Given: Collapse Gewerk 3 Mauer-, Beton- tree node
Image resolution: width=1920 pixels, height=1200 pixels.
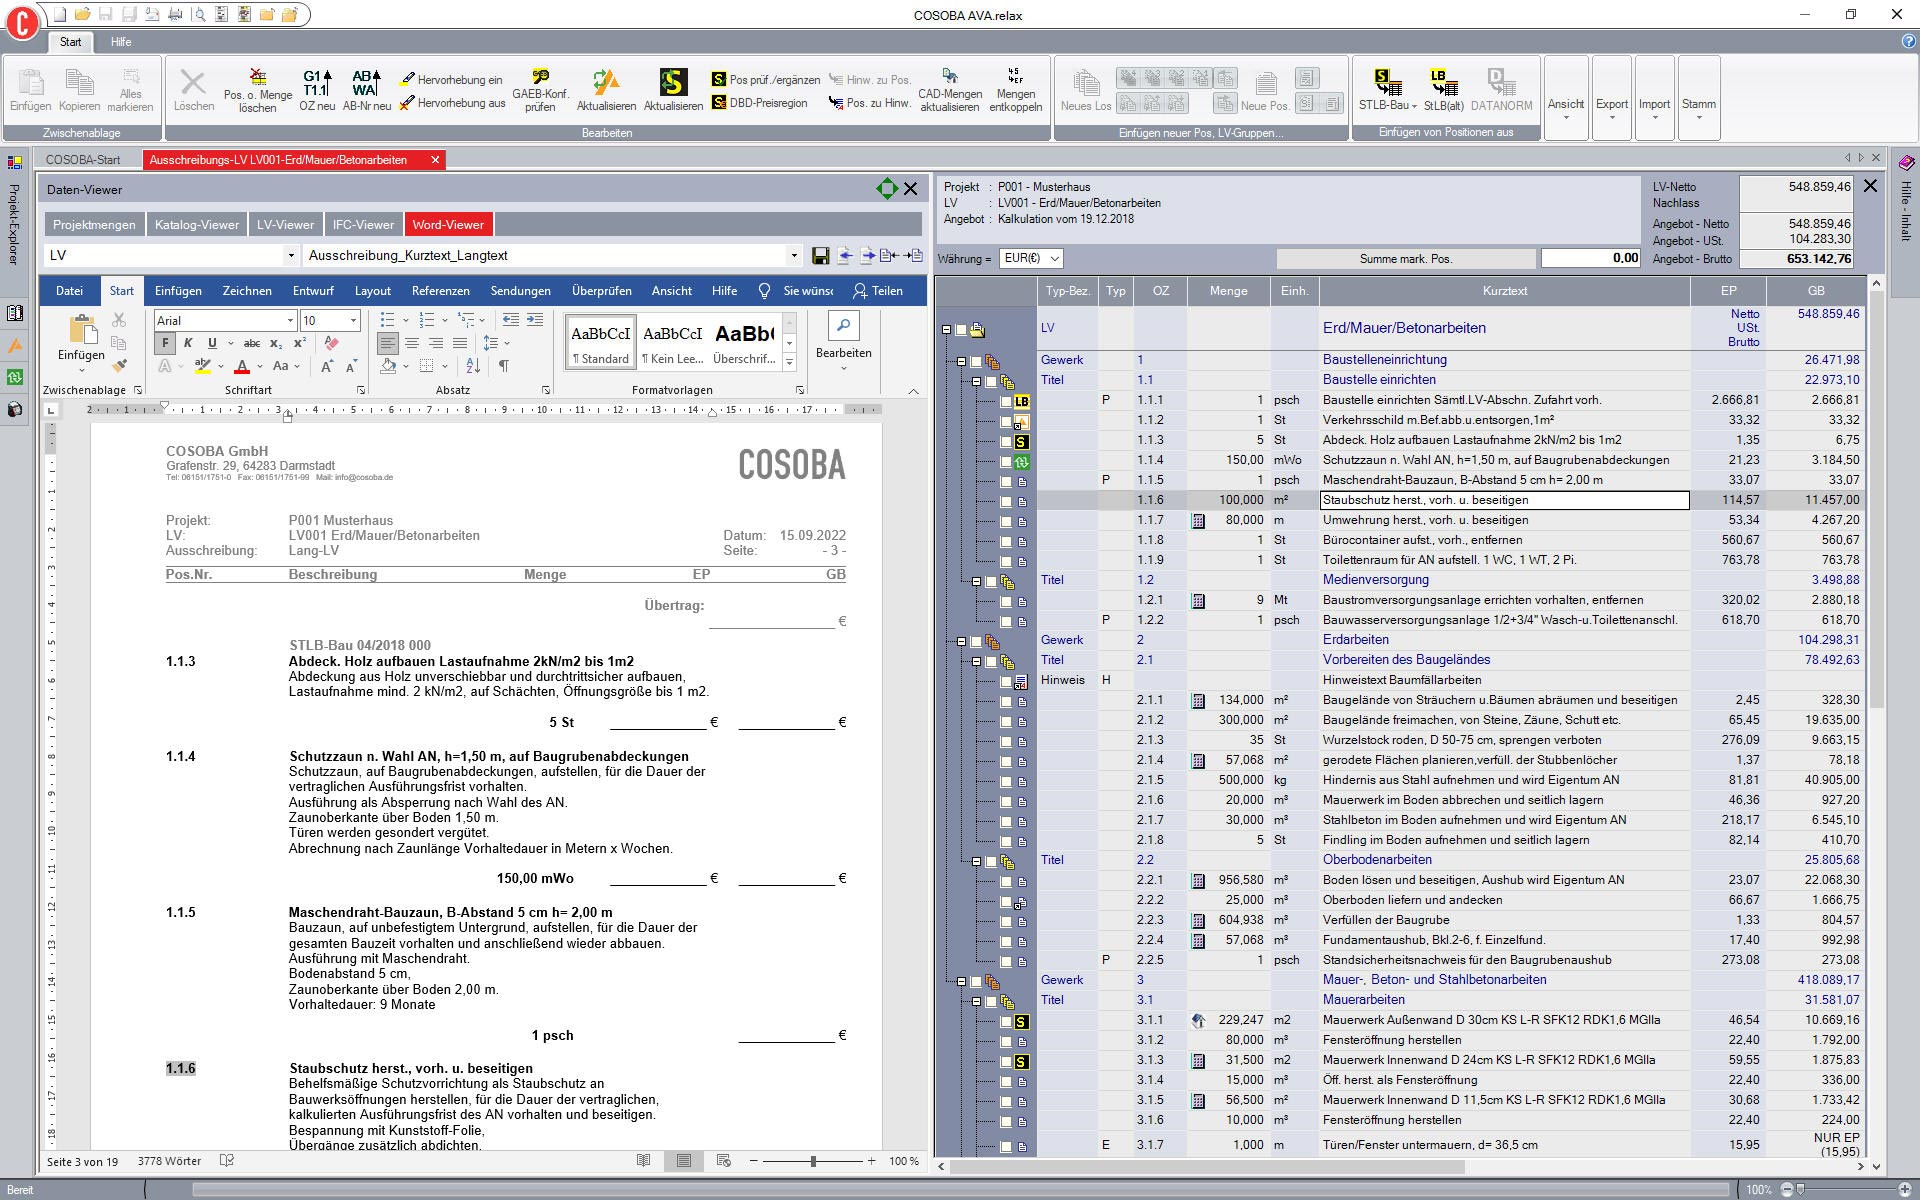Looking at the screenshot, I should coord(961,982).
